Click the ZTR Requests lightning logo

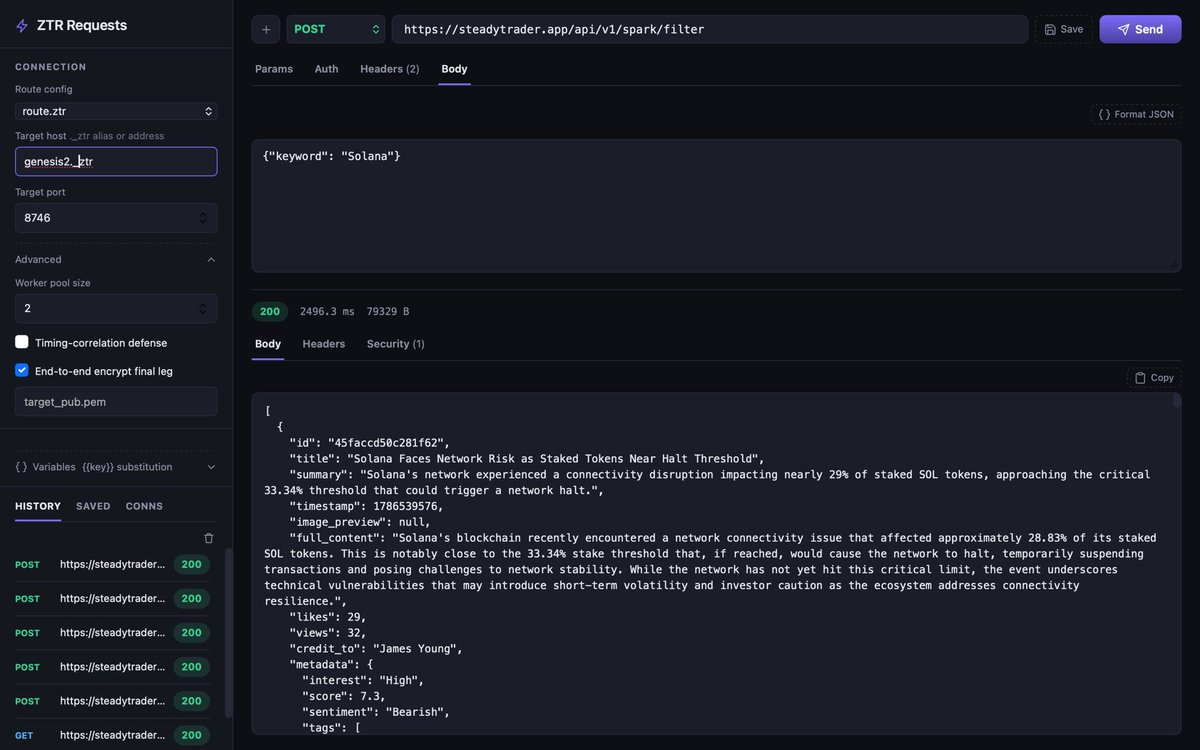click(x=22, y=26)
